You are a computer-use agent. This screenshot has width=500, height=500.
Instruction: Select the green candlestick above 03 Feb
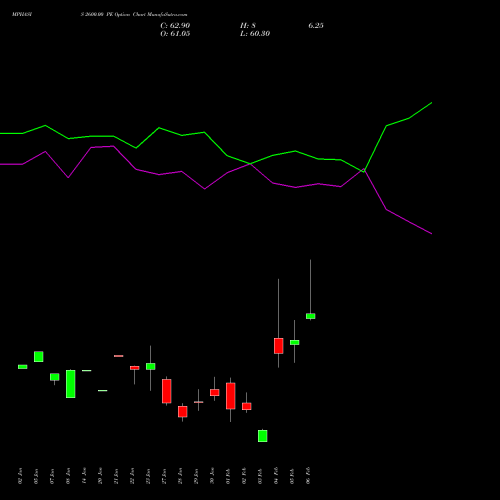[263, 436]
